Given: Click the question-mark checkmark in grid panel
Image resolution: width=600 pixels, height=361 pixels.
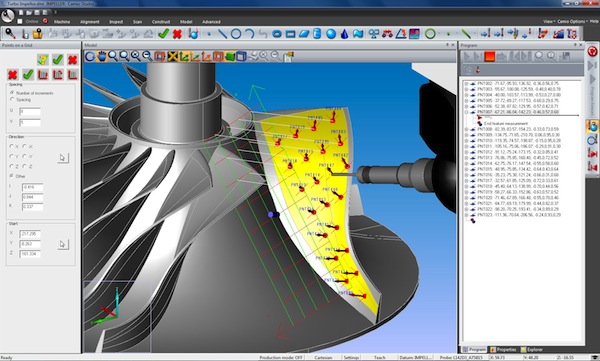Looking at the screenshot, I should tap(43, 59).
